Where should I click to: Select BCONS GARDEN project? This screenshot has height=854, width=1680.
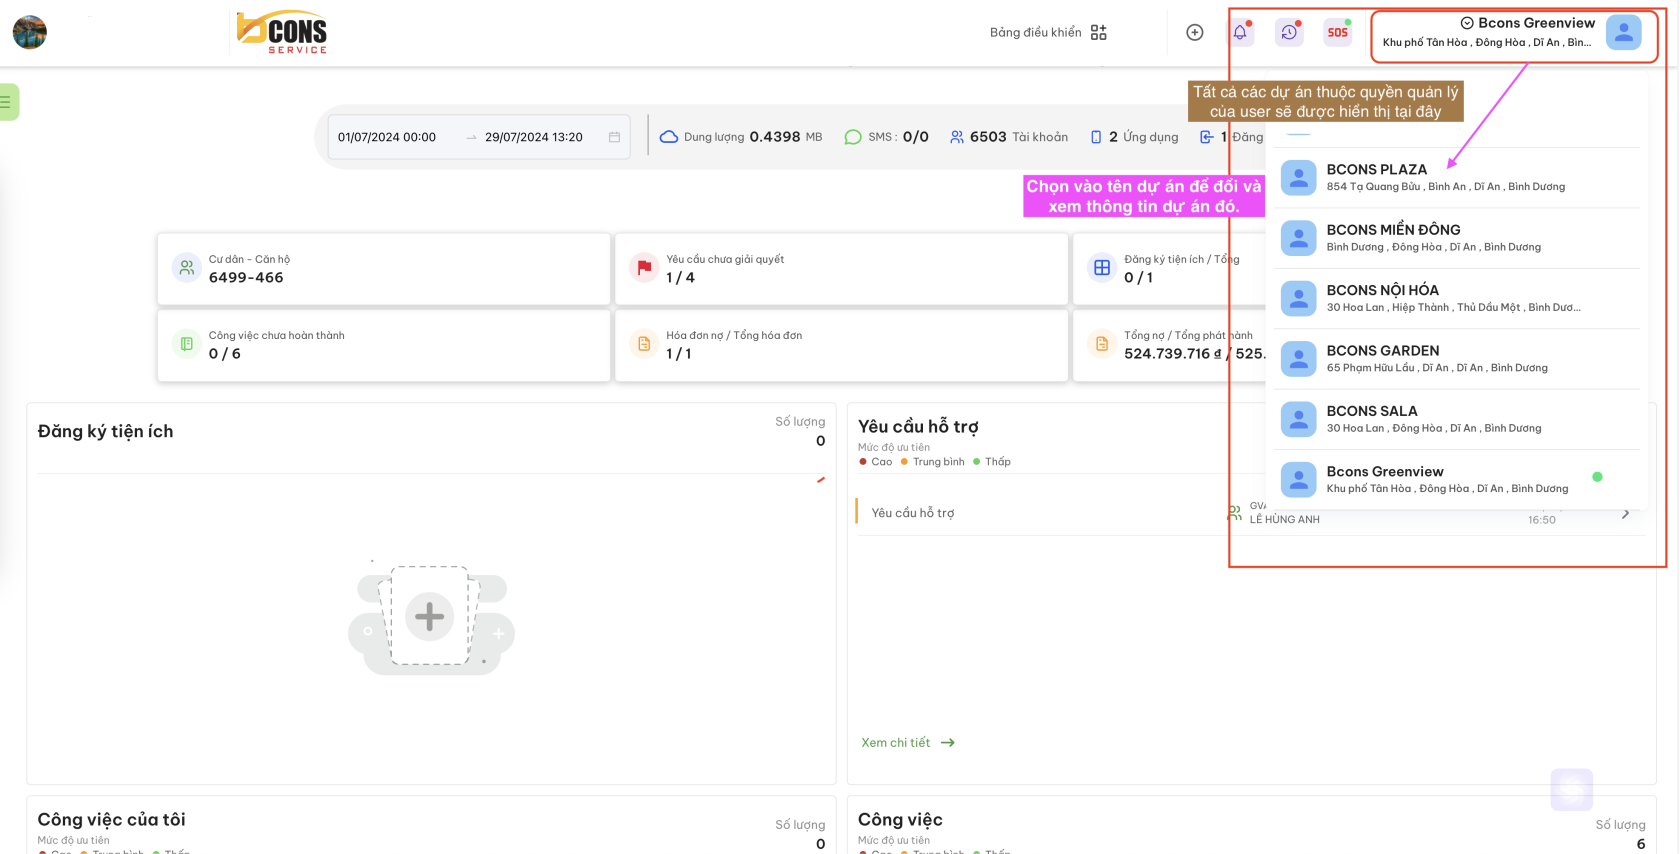[x=1458, y=359]
